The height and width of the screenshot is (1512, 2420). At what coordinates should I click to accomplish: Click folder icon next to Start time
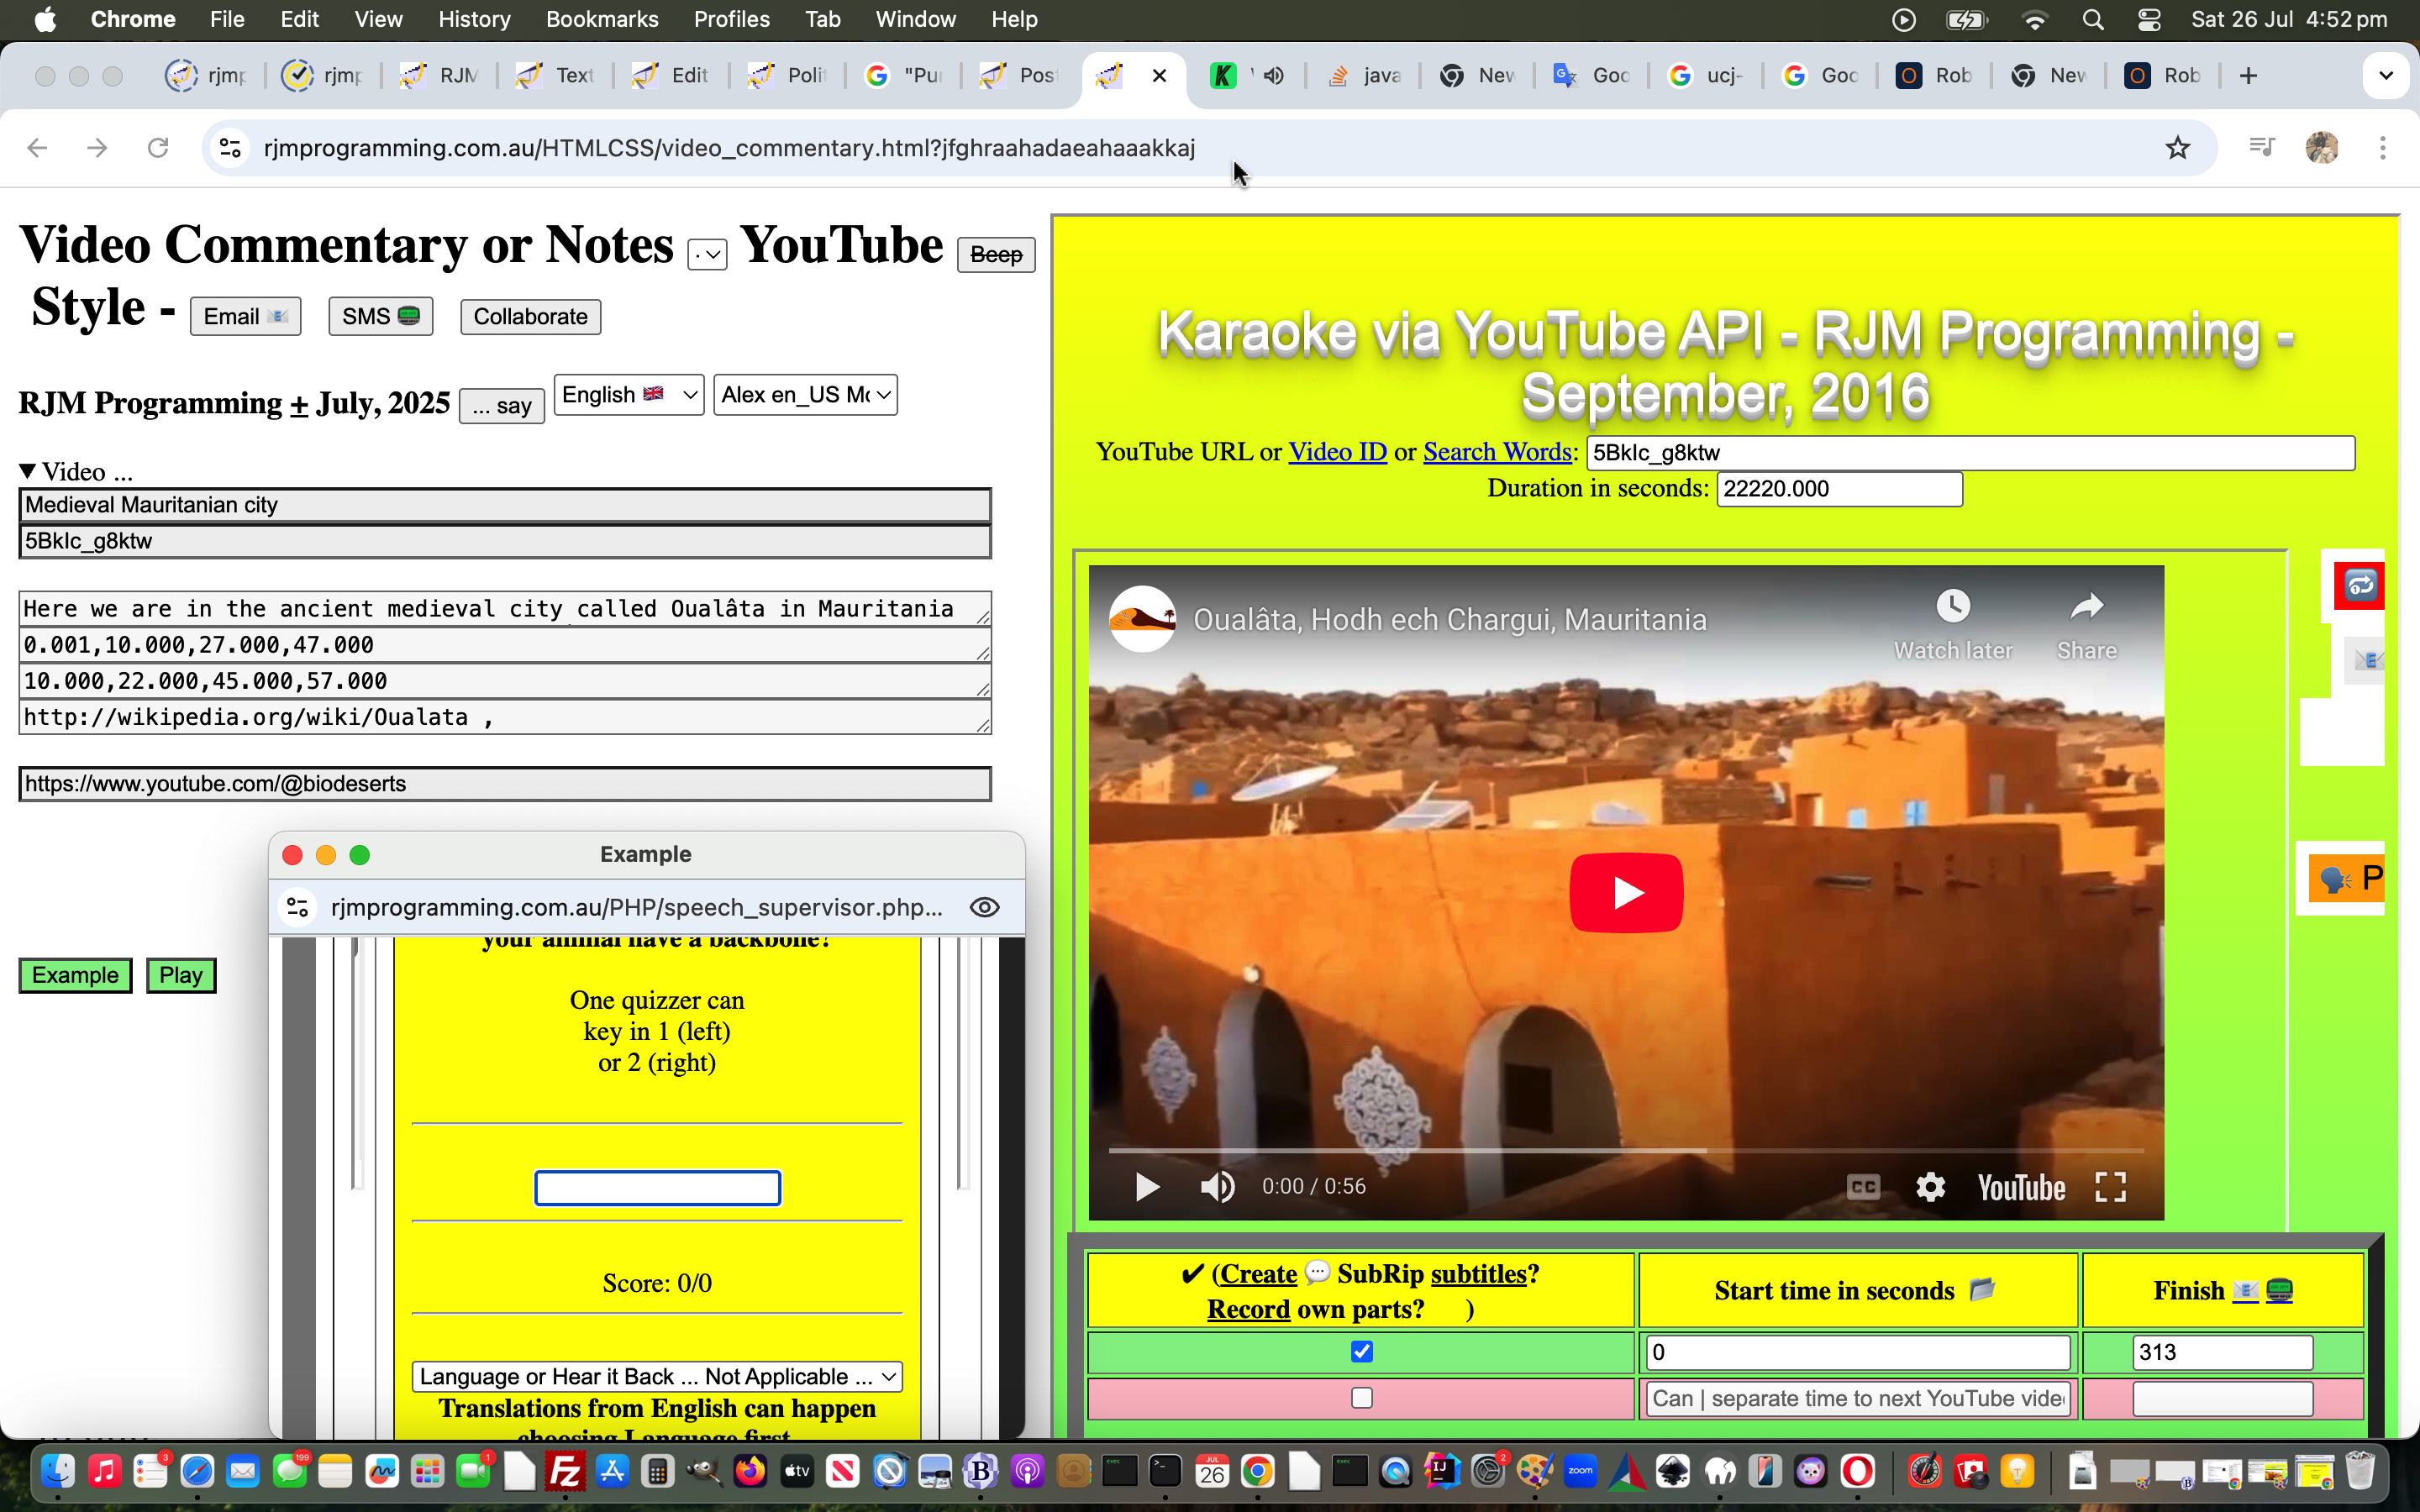[1981, 1289]
